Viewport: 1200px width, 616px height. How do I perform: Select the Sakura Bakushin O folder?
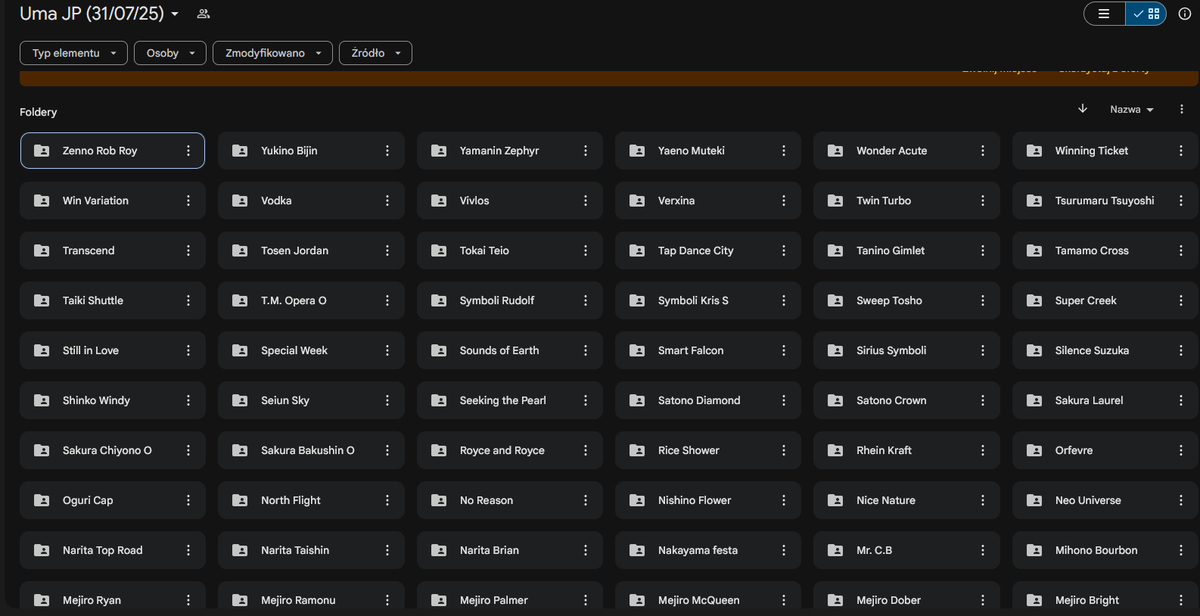pyautogui.click(x=311, y=451)
